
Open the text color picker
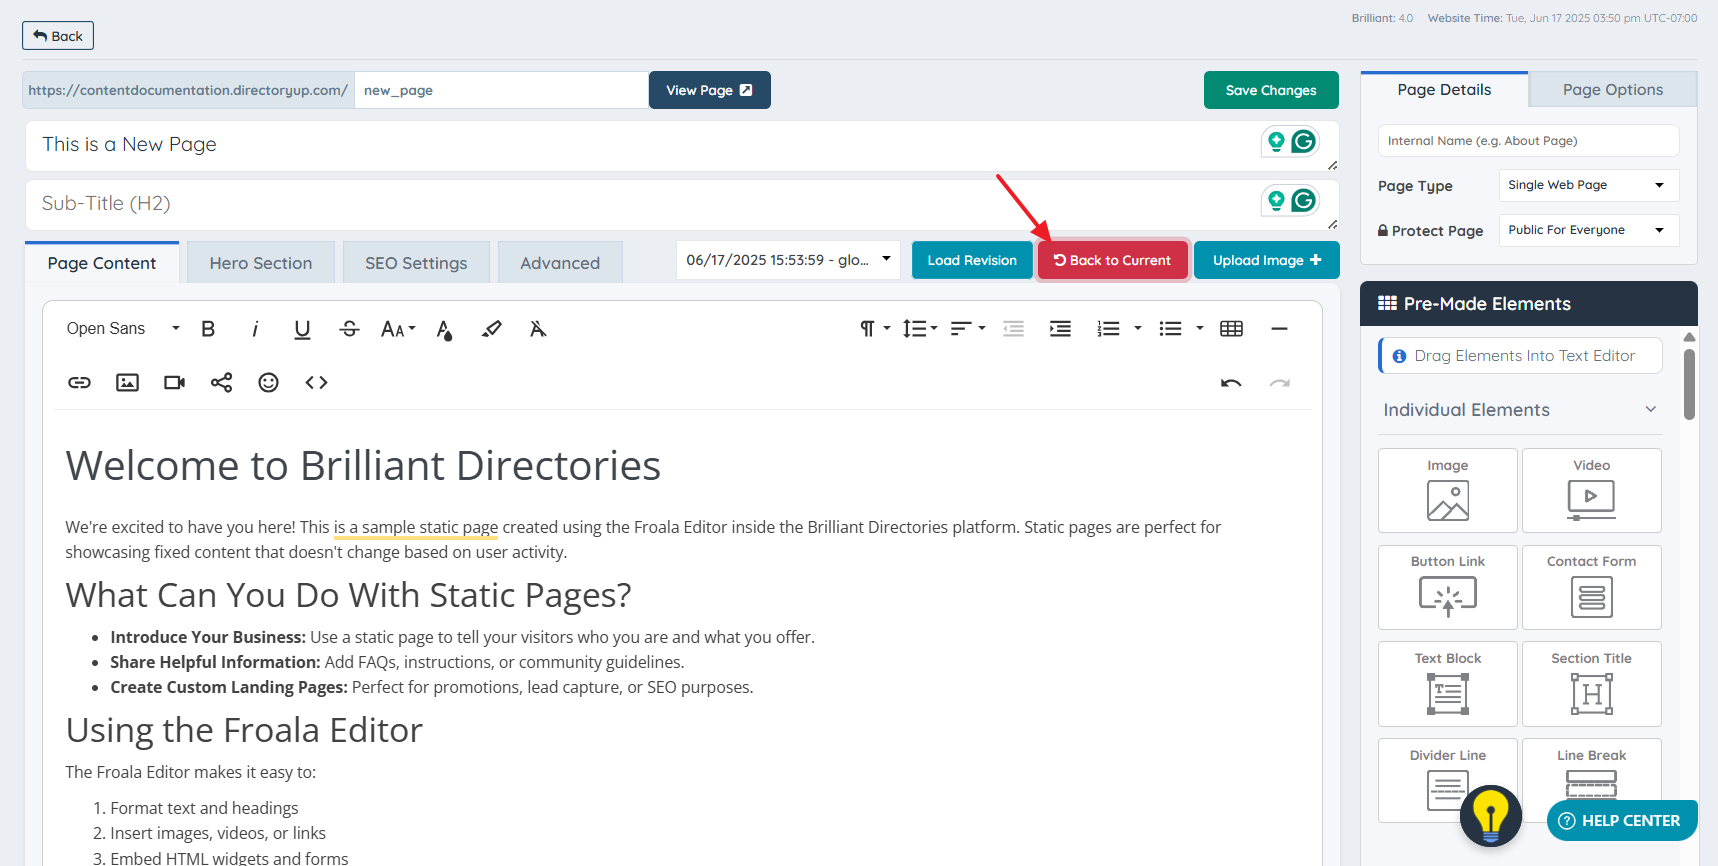pos(444,329)
